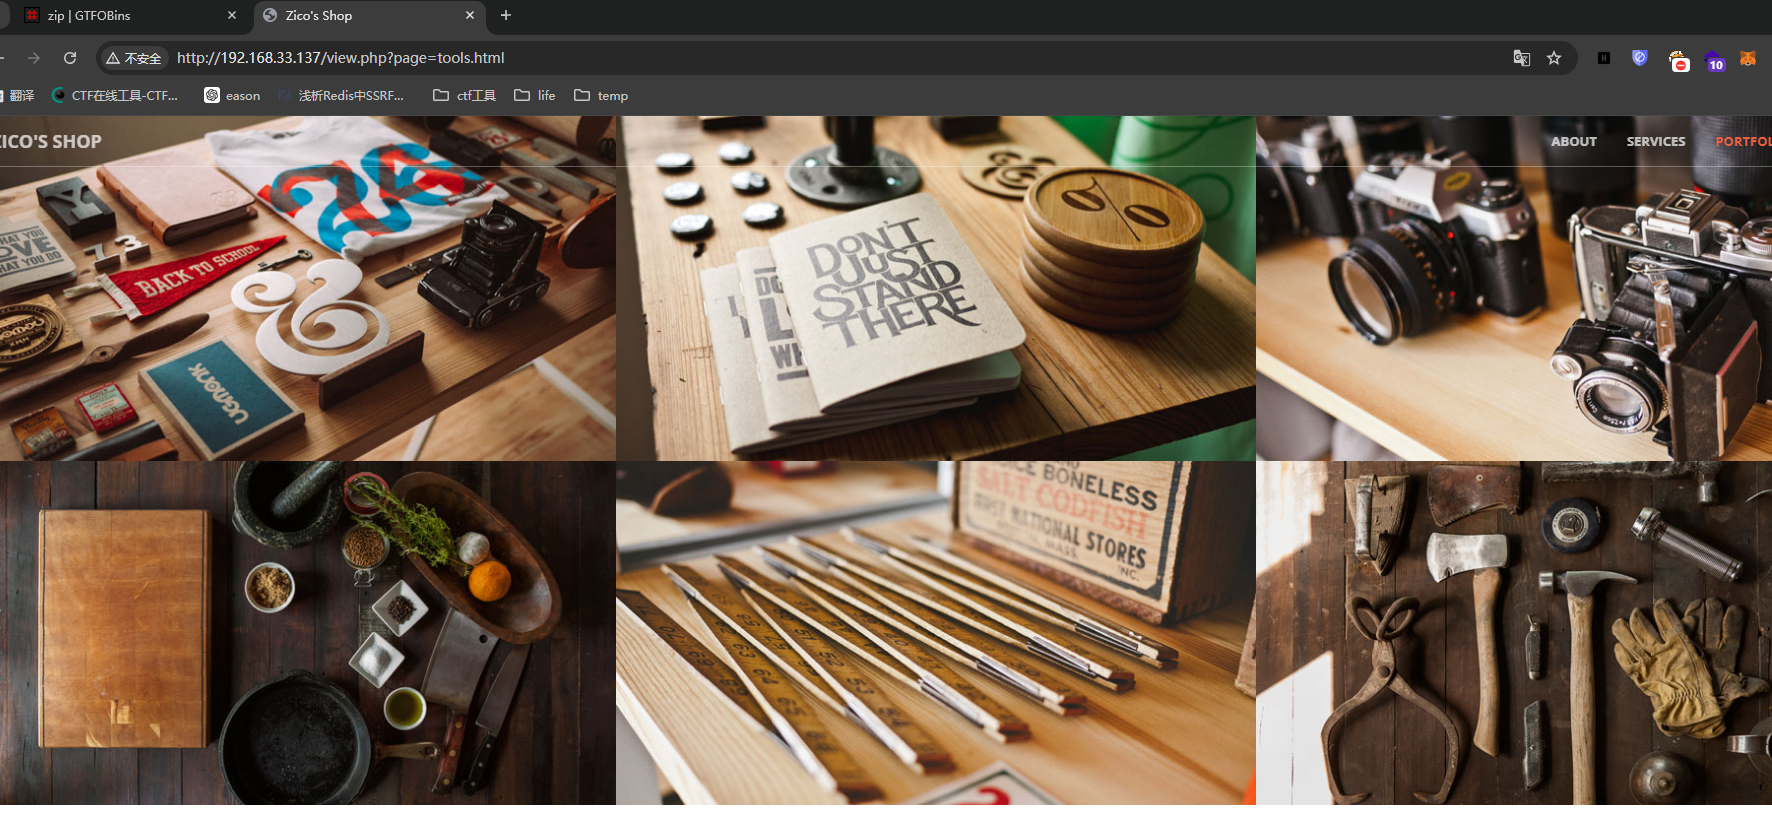
Task: Select the Zico's Shop browser tab
Action: point(368,16)
